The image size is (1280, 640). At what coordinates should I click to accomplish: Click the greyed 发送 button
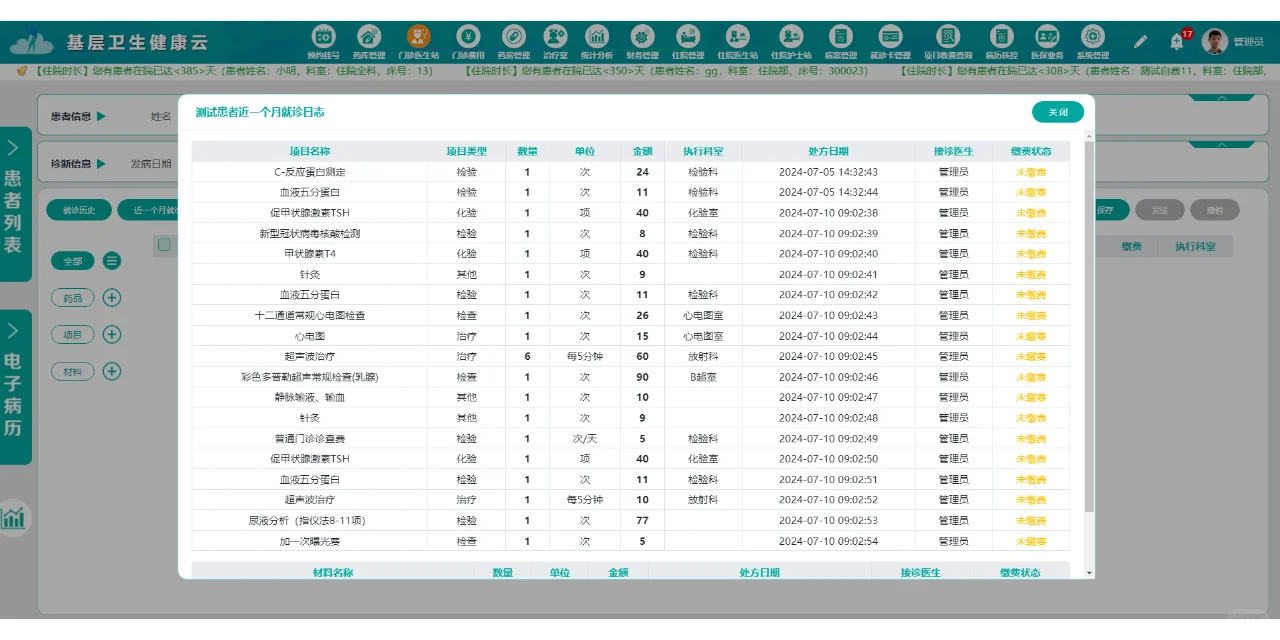1160,210
